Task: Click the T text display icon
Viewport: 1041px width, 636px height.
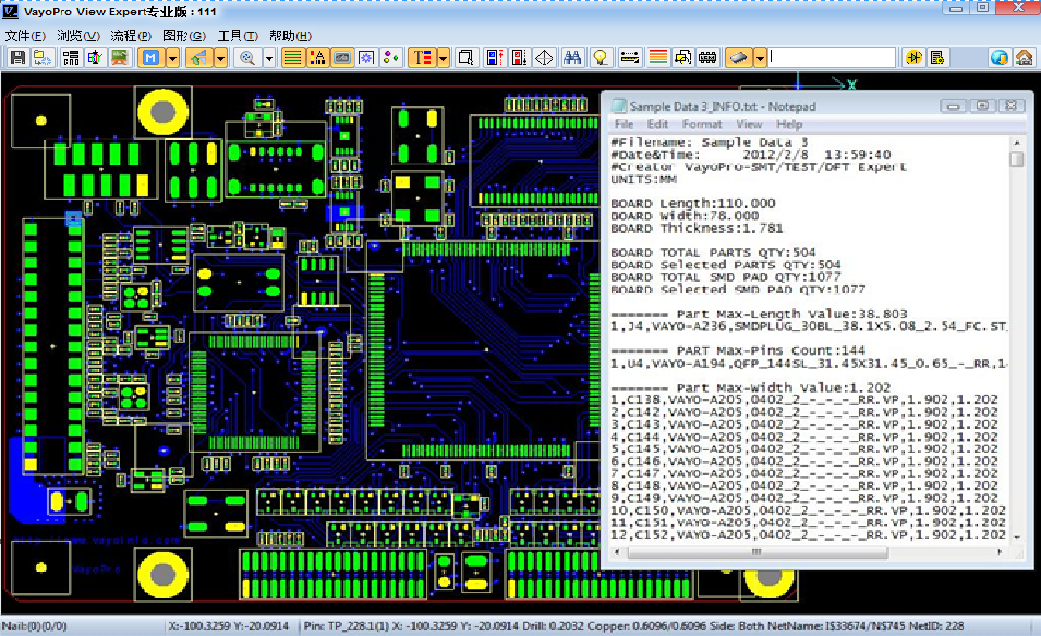Action: coord(422,58)
